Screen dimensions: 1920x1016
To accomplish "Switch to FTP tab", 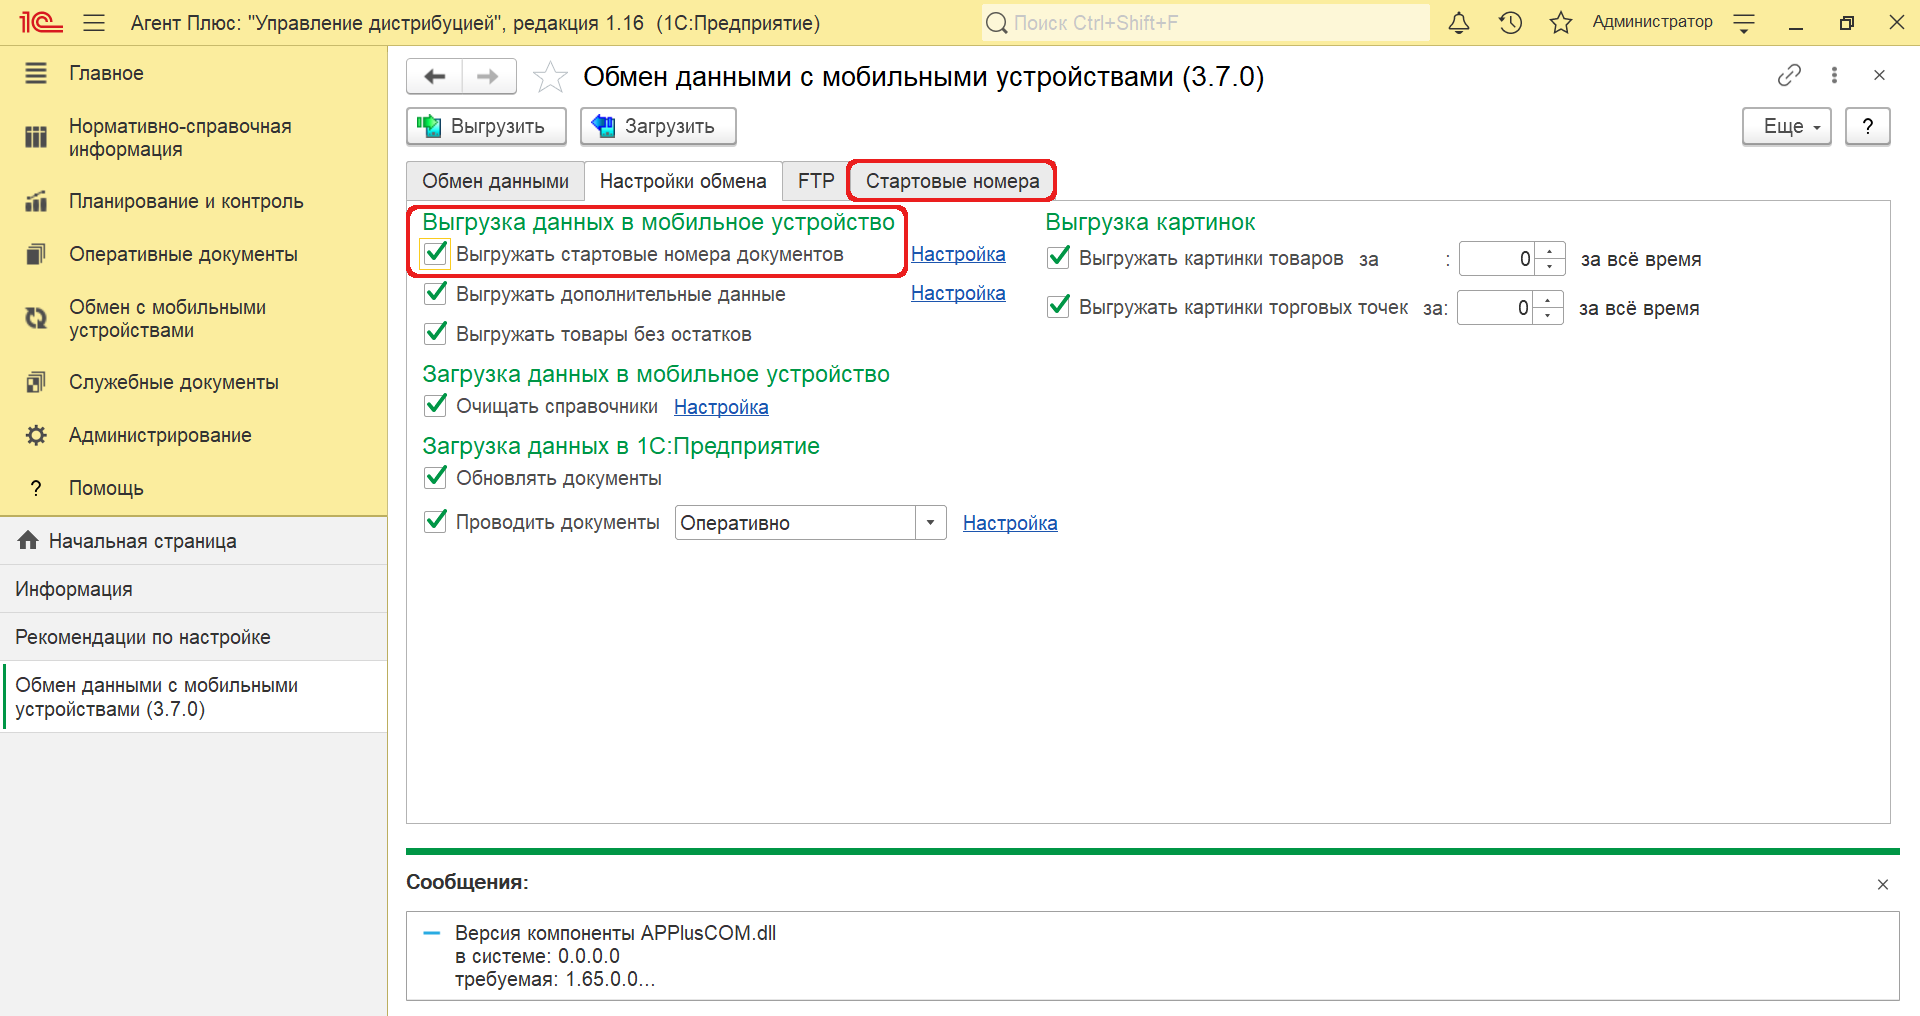I will [x=816, y=181].
